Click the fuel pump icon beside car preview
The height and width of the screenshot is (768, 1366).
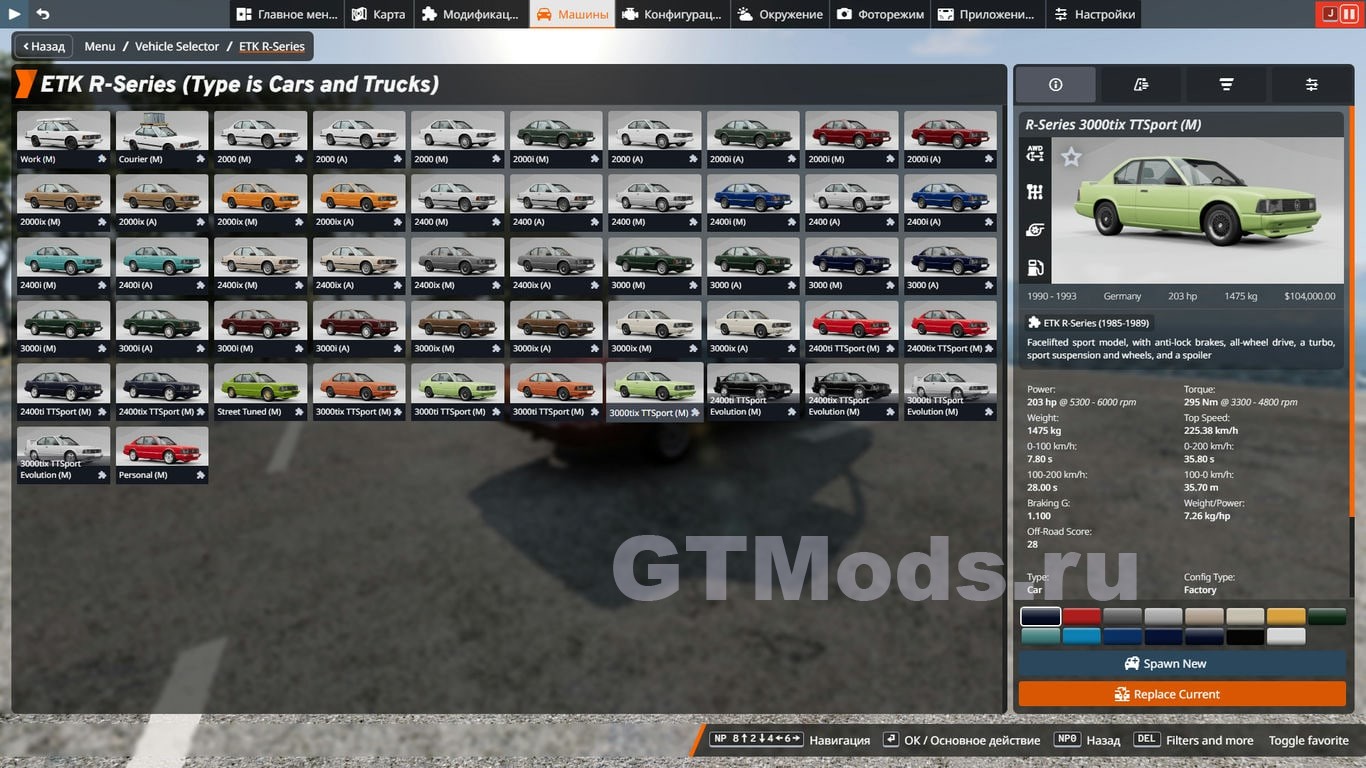1035,267
